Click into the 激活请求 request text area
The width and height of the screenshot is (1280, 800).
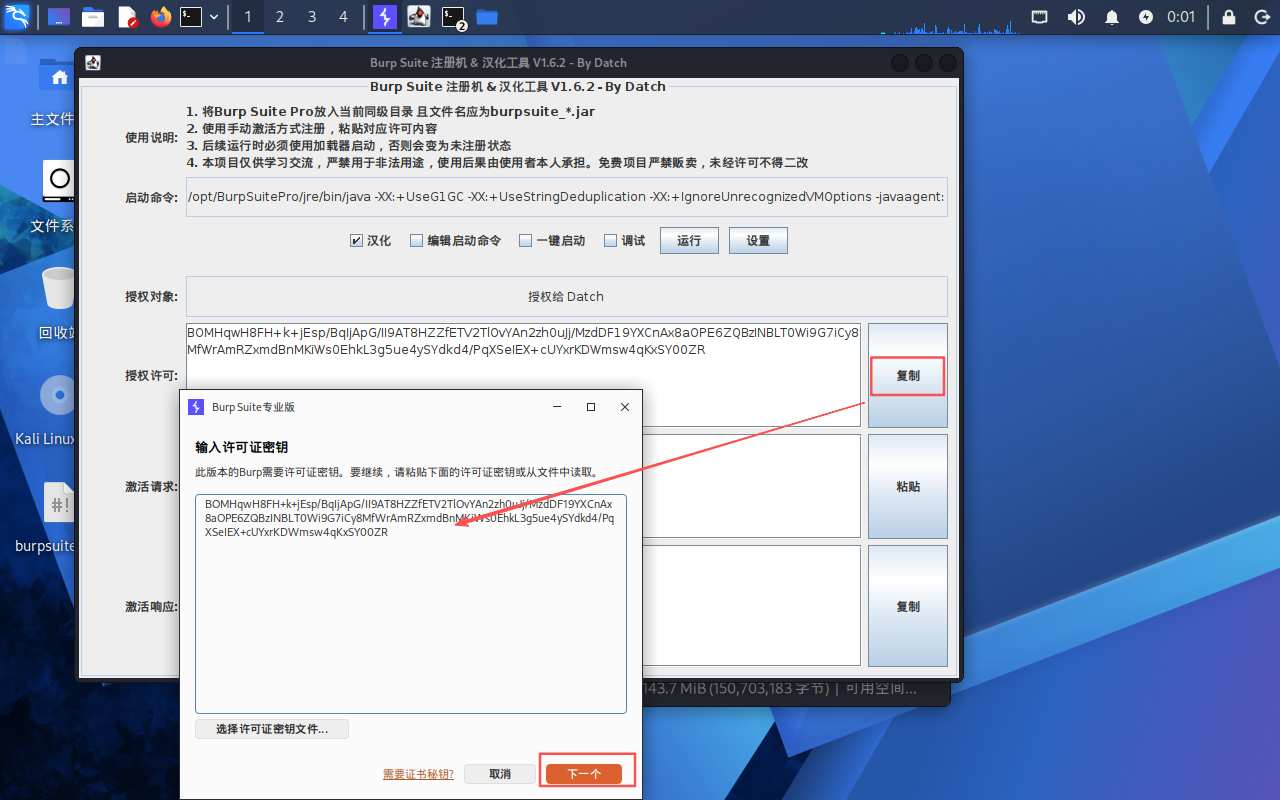click(750, 486)
